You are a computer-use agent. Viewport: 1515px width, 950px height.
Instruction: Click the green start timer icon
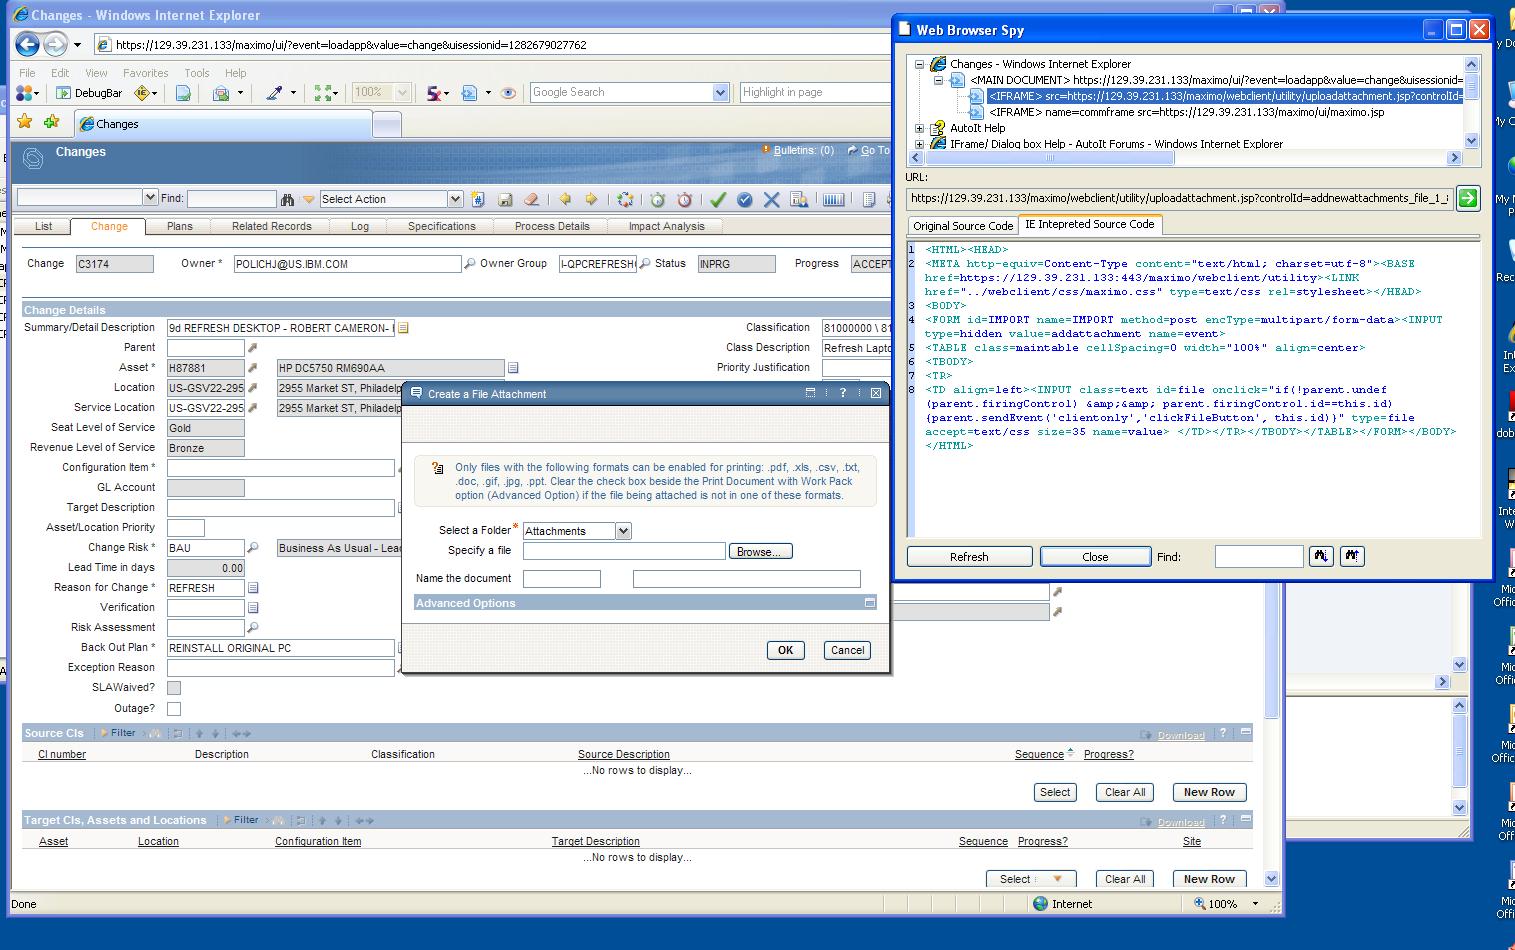pyautogui.click(x=657, y=199)
